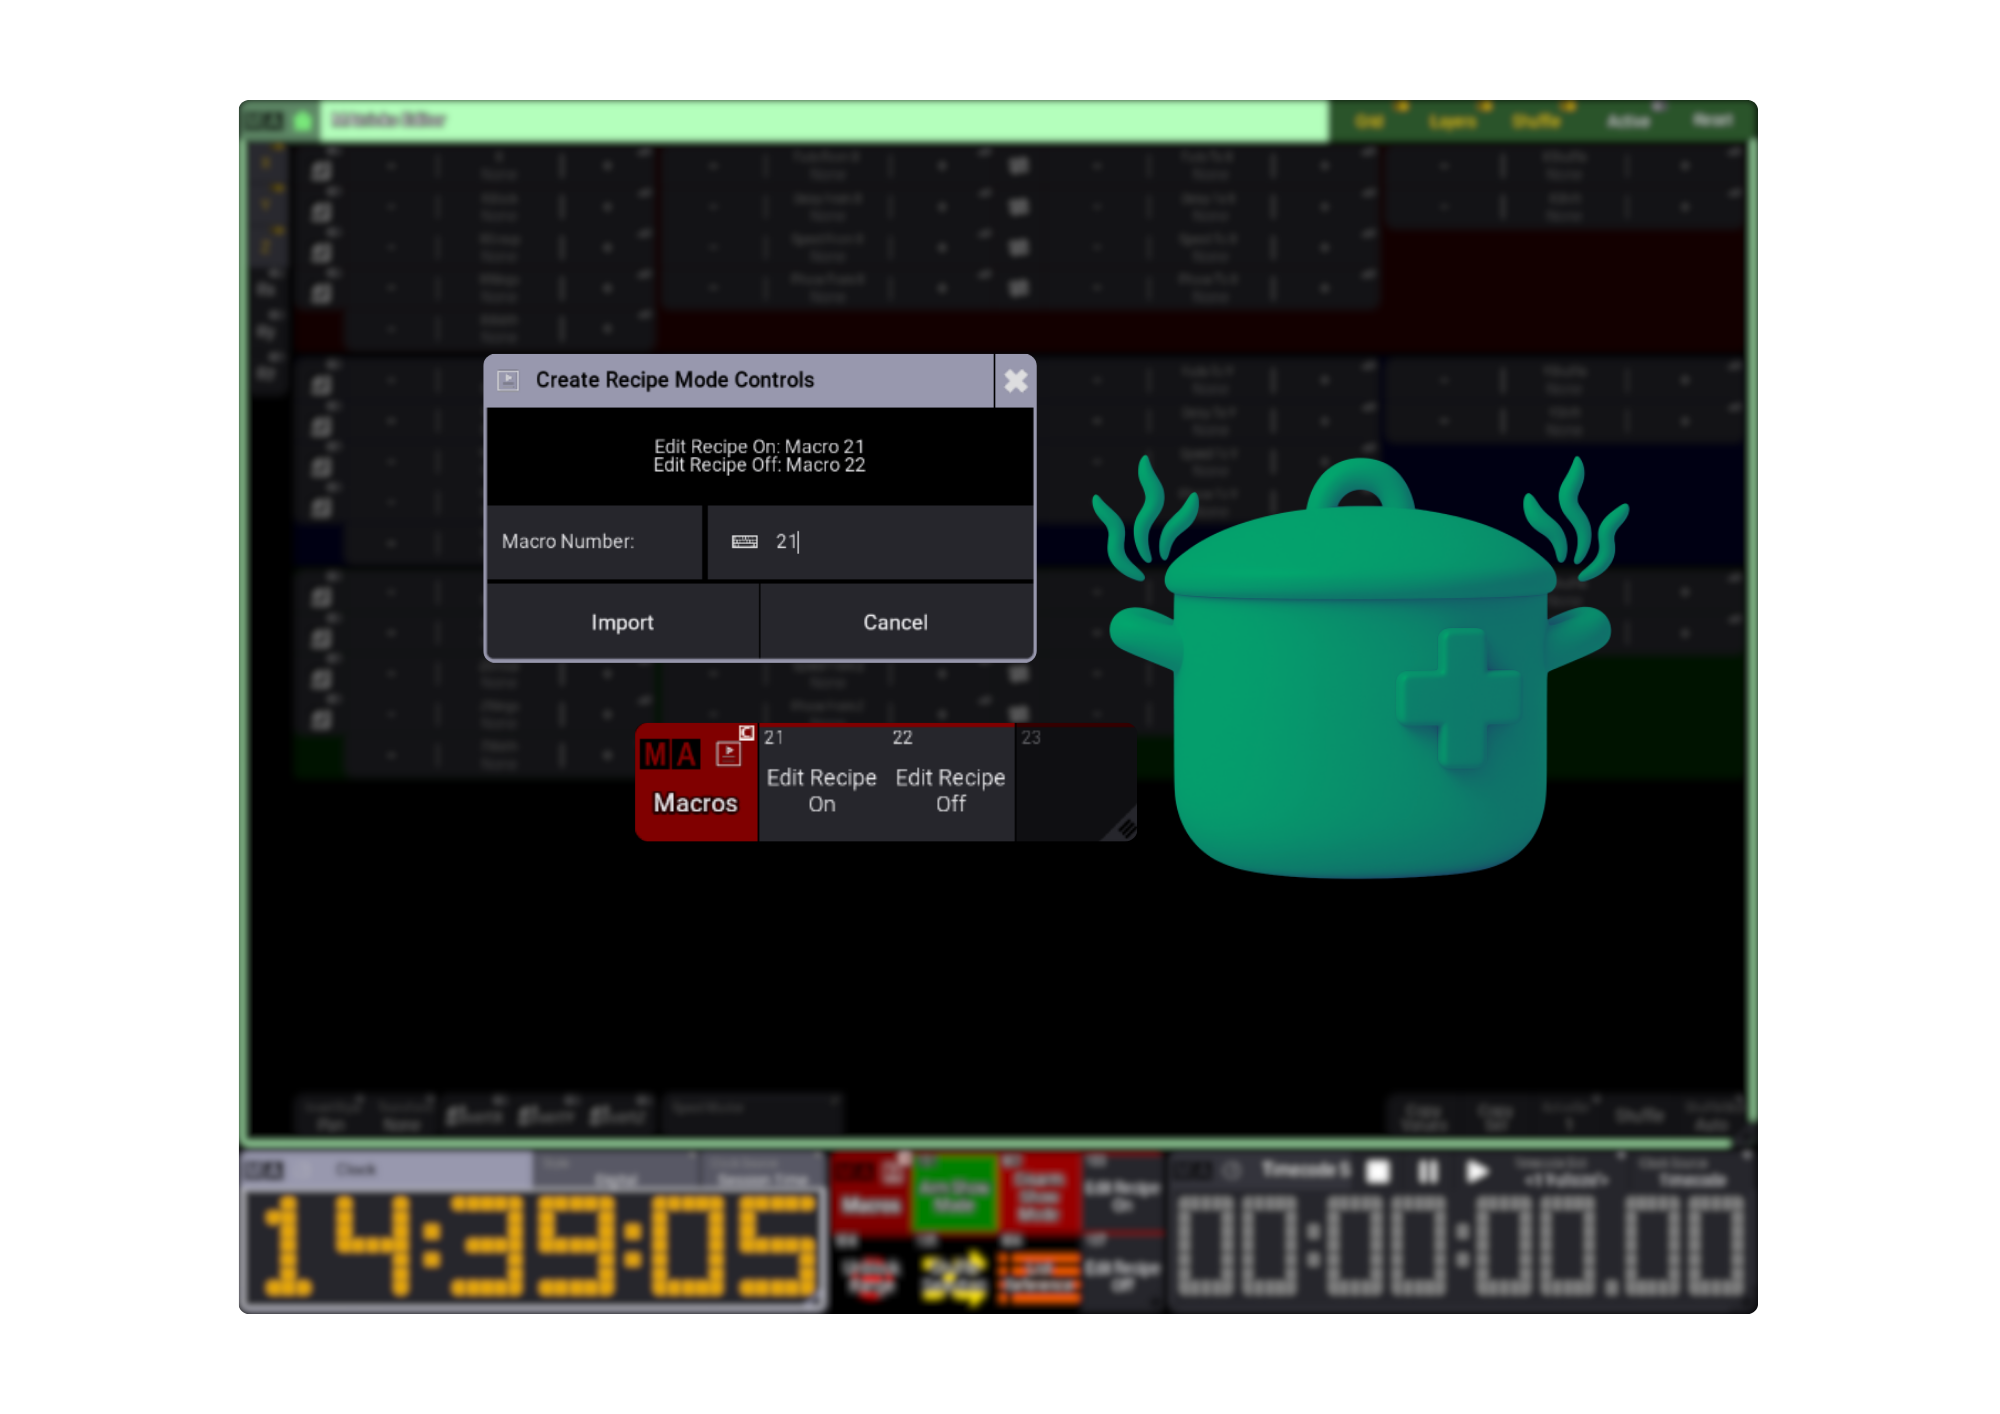
Task: Play the Timecode
Action: (1477, 1171)
